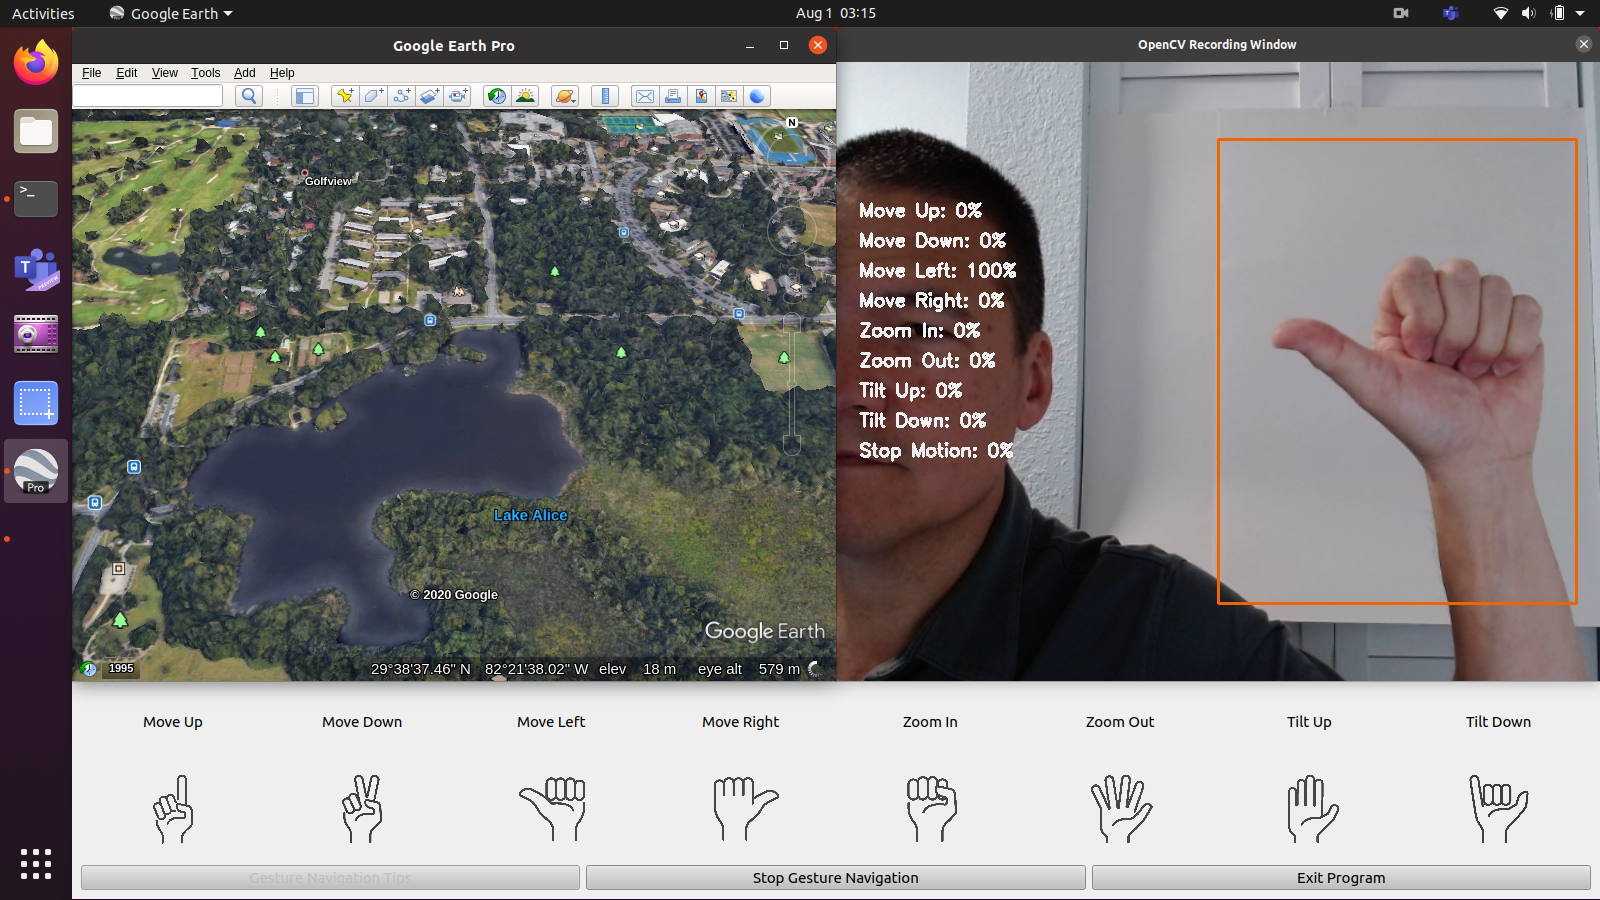The image size is (1600, 900).
Task: Open the Edit menu
Action: tap(126, 73)
